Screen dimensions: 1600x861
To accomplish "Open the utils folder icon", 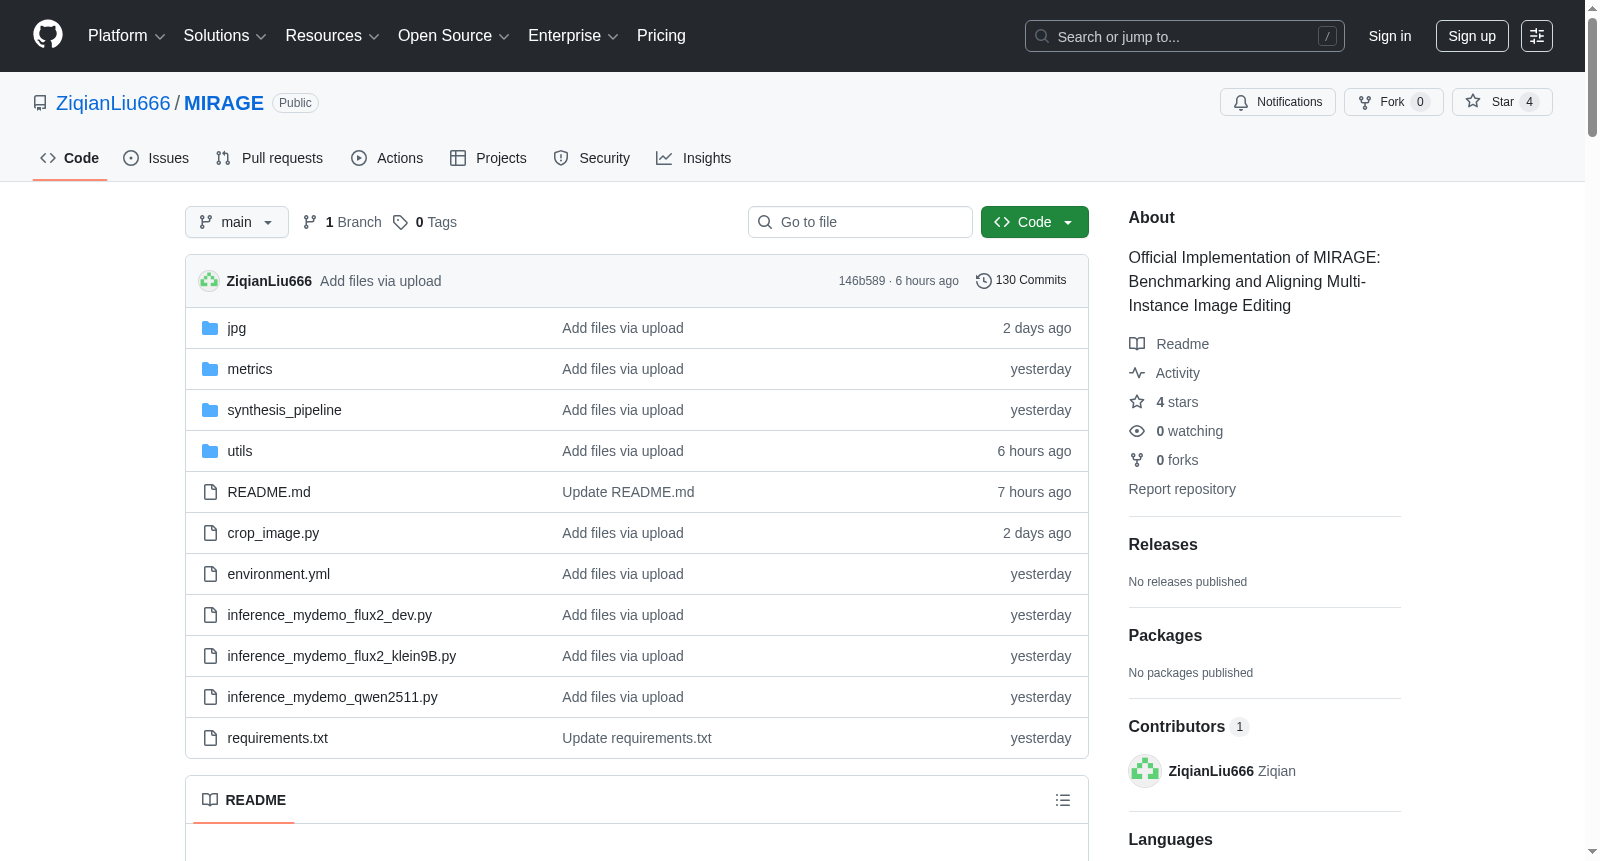I will 210,451.
